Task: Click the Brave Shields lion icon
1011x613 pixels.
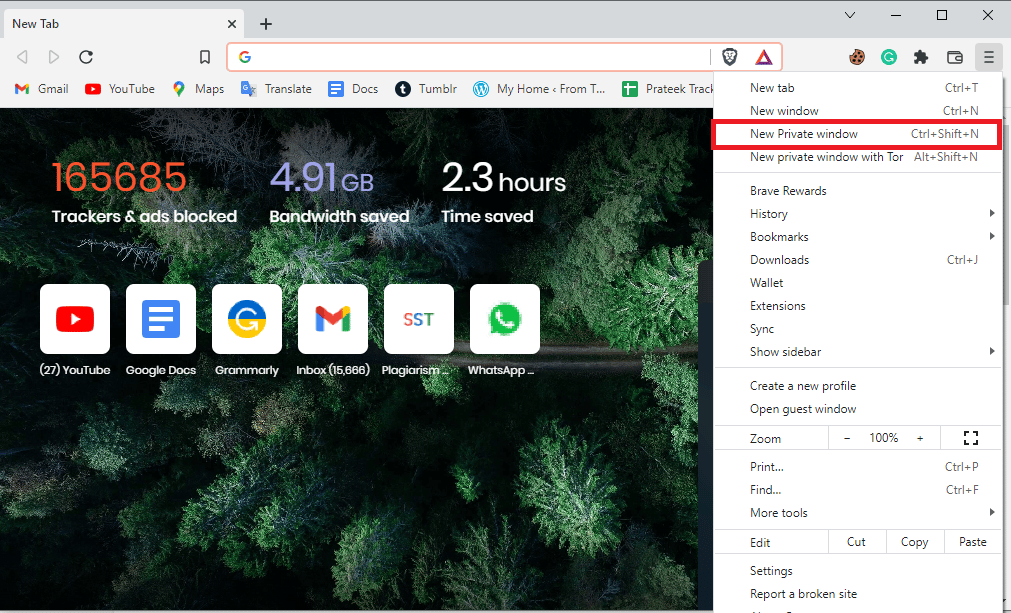Action: pos(729,57)
